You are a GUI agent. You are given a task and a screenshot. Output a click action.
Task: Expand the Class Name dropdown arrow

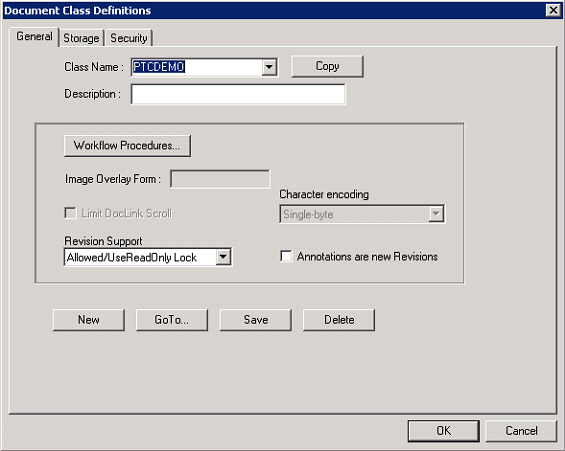[x=269, y=67]
